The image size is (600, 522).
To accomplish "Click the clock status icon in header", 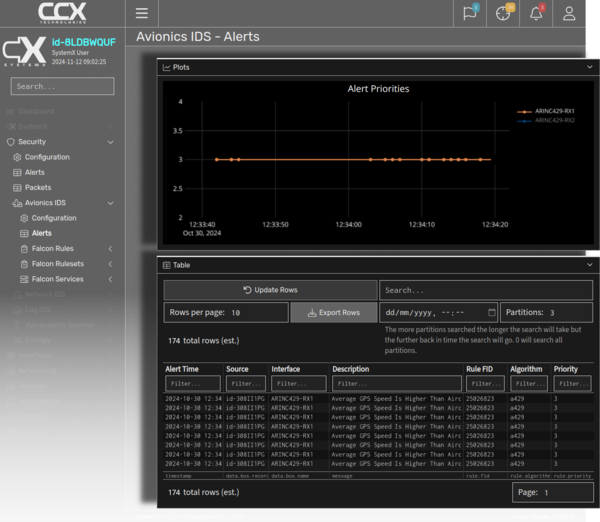I will (503, 13).
